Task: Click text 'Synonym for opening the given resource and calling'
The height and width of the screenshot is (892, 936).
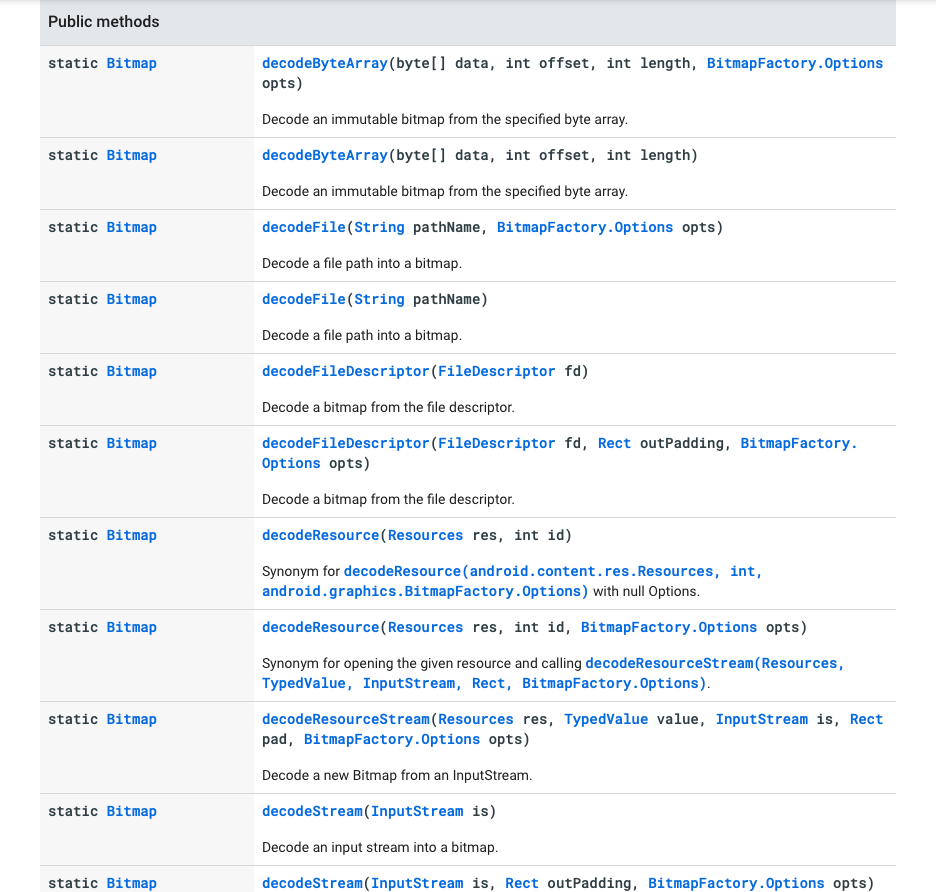Action: pos(422,664)
